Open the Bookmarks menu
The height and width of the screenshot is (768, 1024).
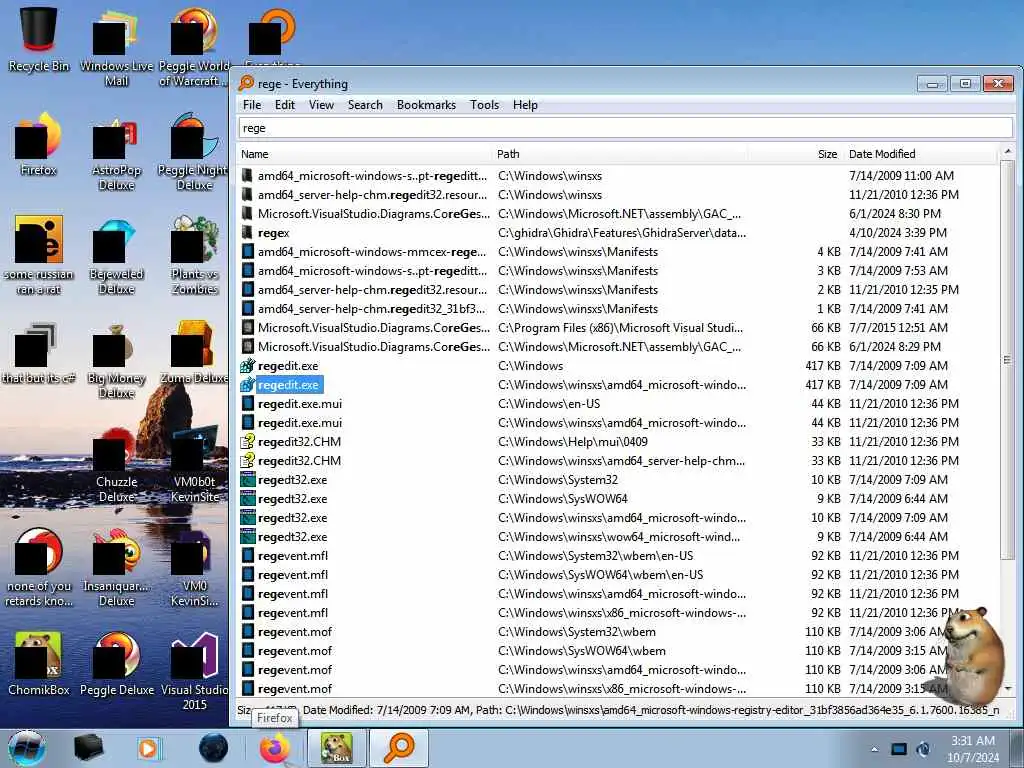426,105
